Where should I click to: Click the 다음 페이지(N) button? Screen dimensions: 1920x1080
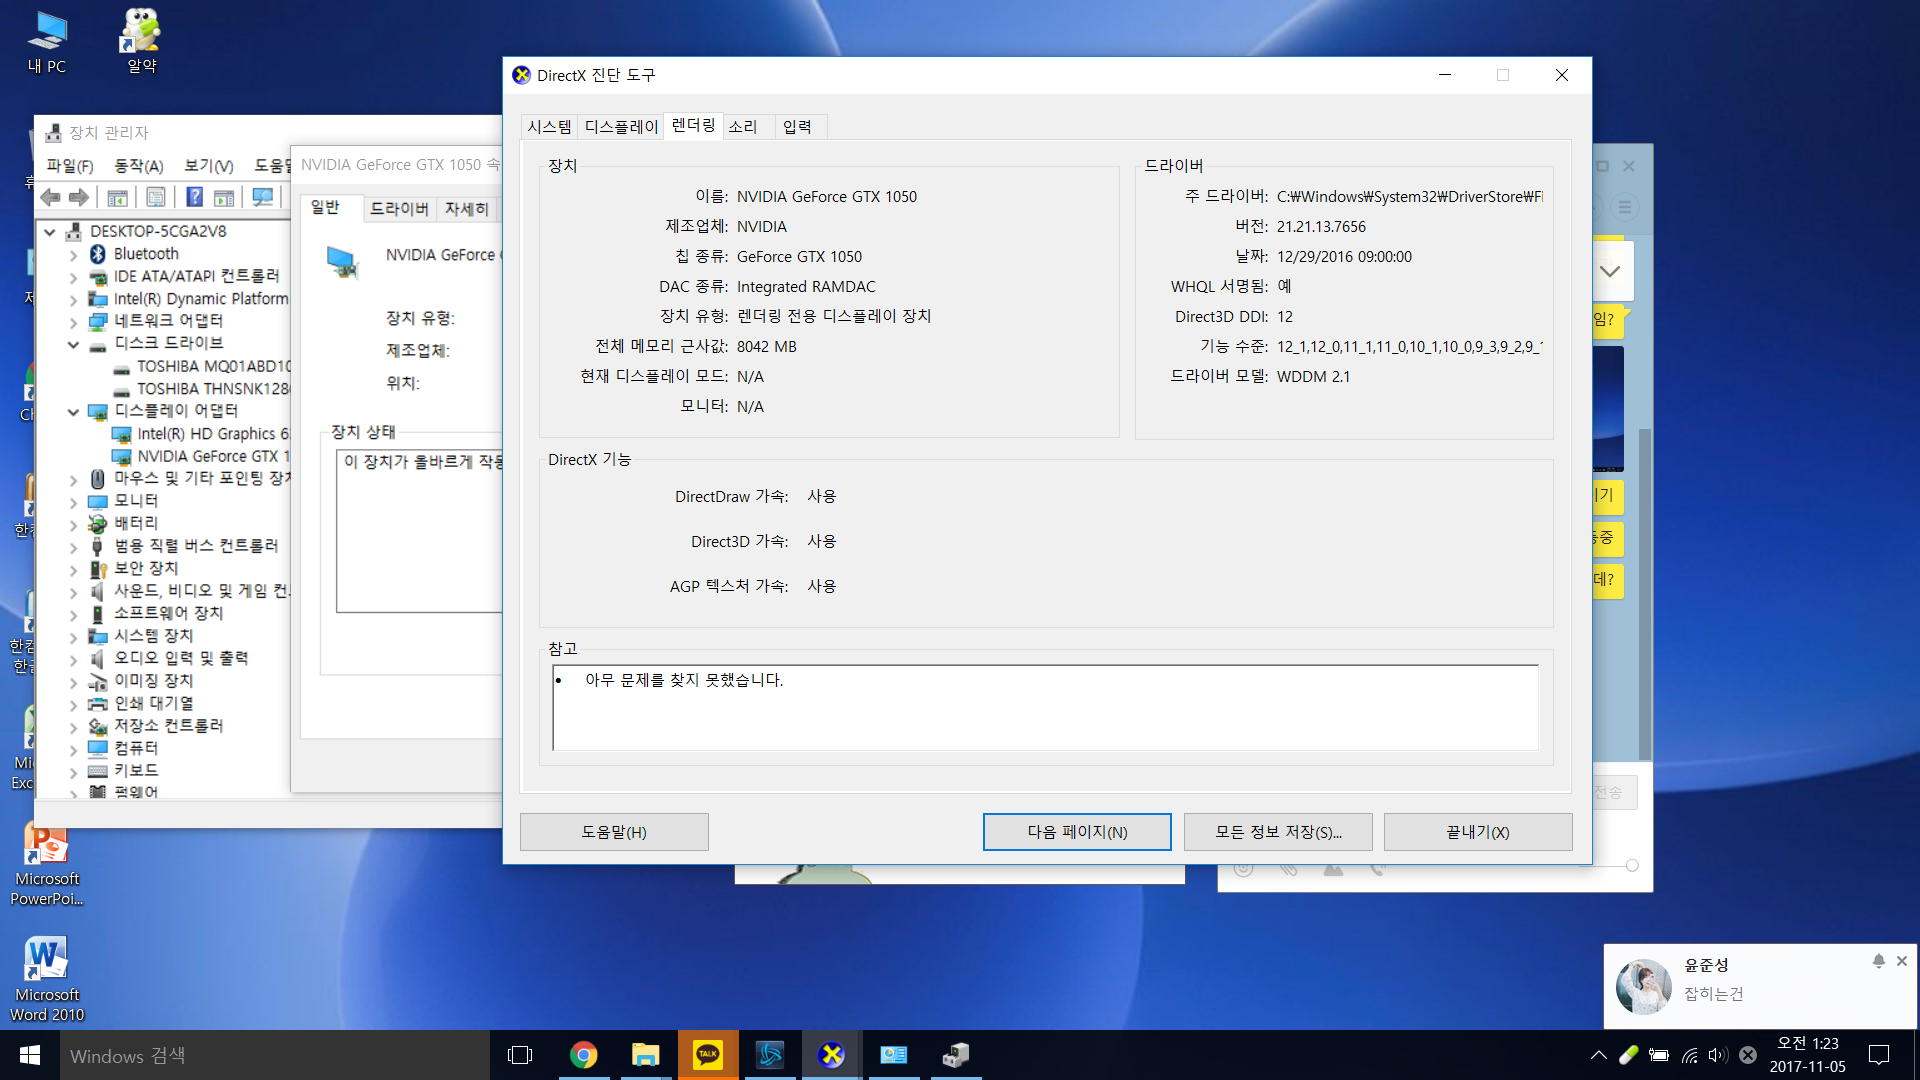coord(1077,832)
